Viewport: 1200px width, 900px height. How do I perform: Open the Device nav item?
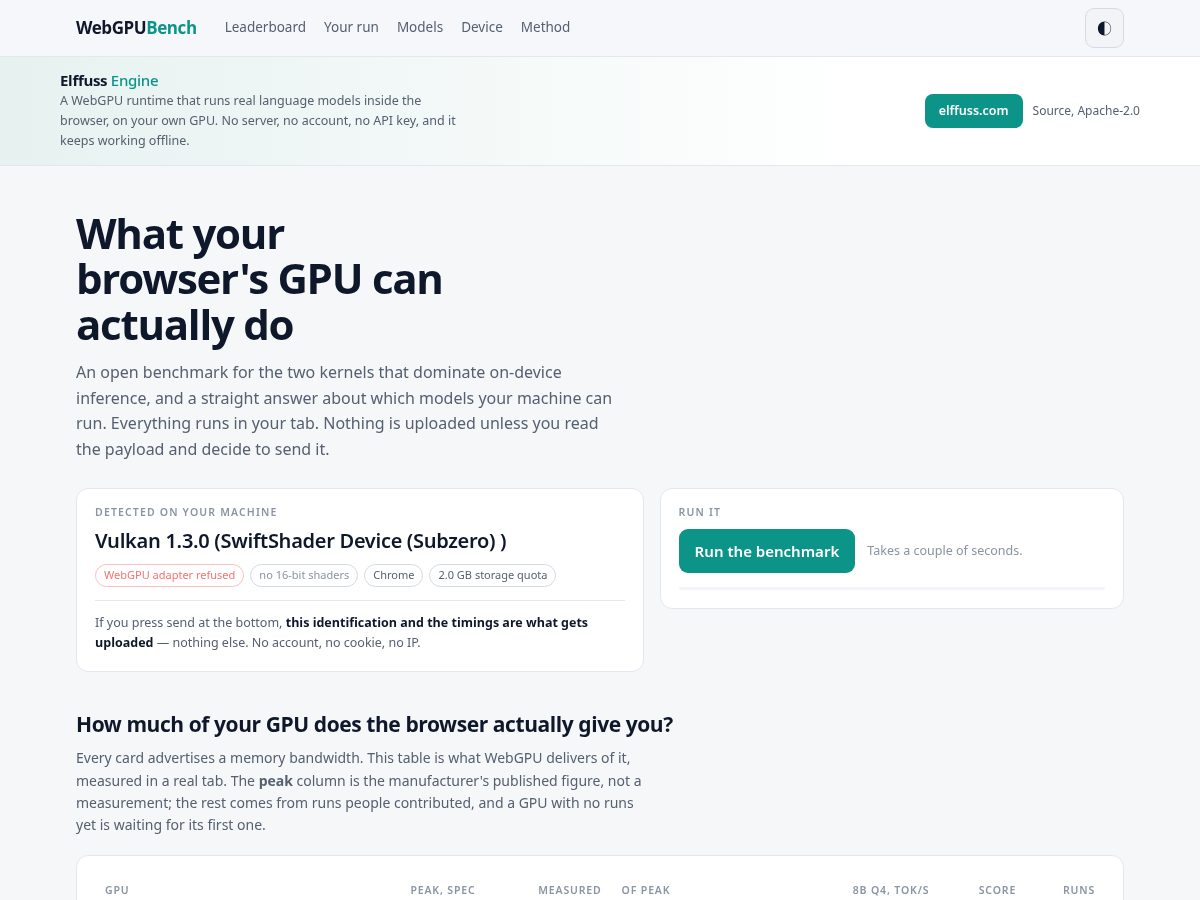coord(482,27)
